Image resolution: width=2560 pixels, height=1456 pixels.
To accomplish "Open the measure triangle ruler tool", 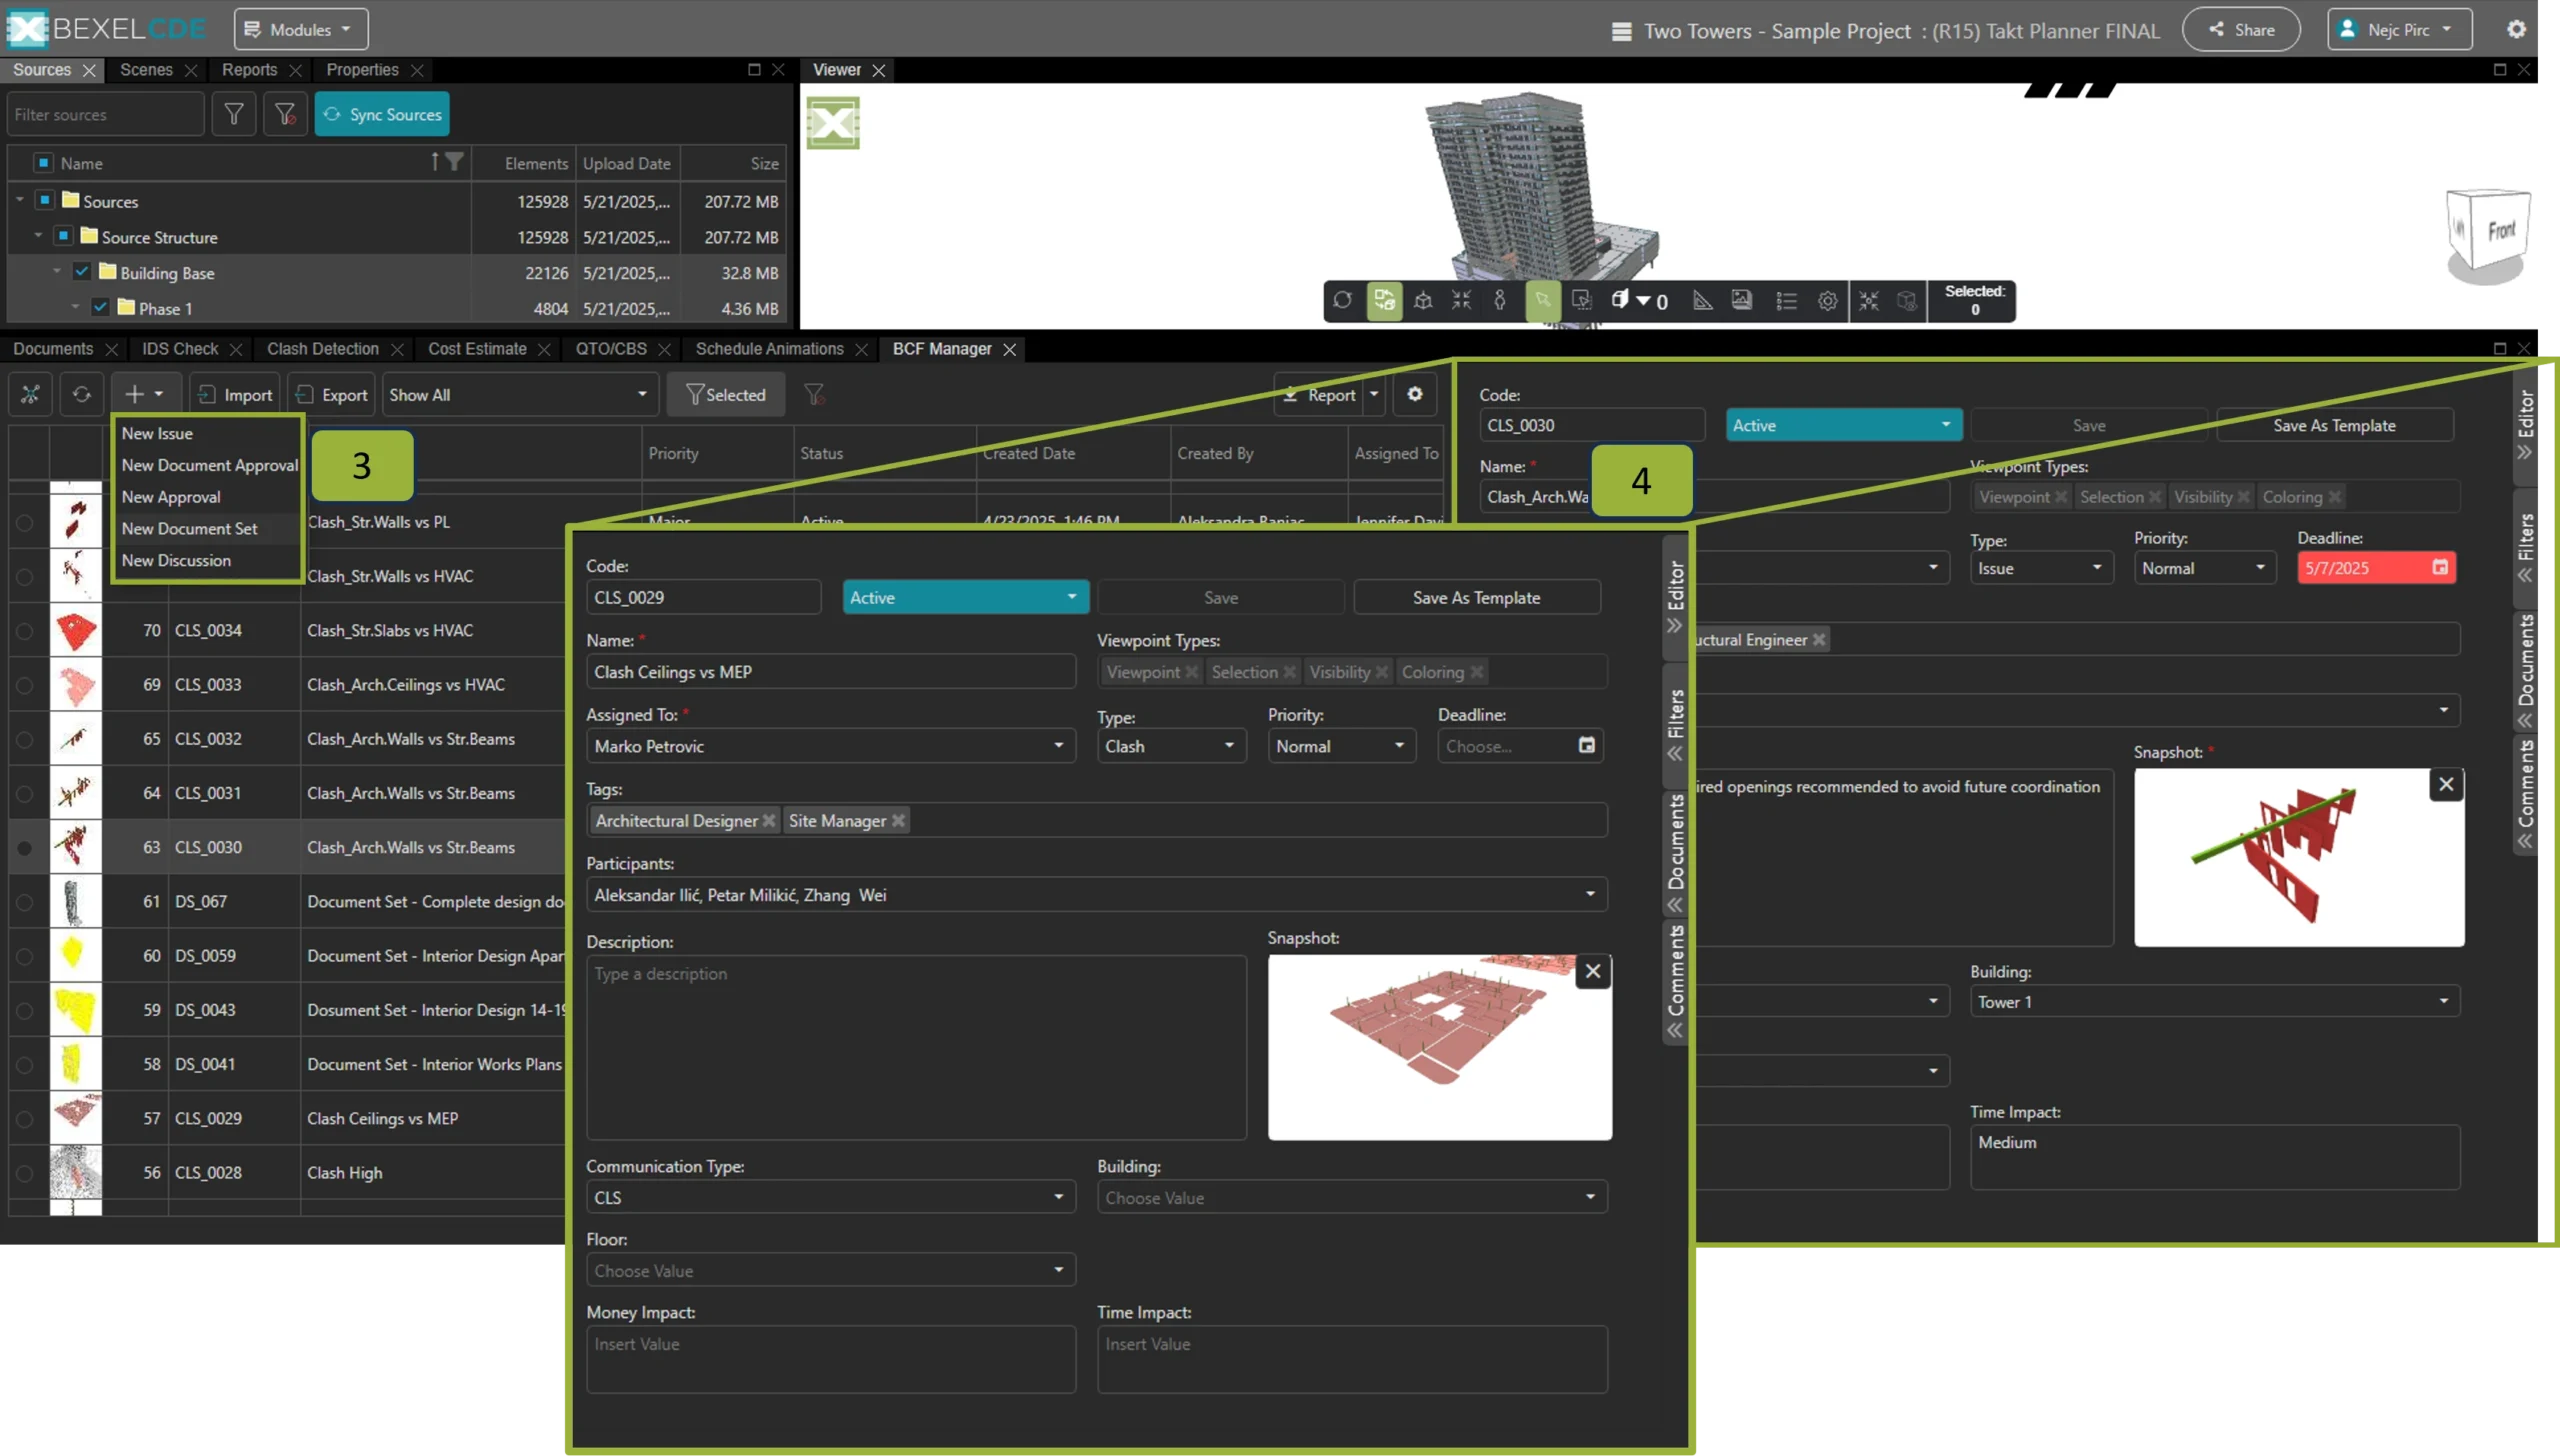I will [1702, 300].
